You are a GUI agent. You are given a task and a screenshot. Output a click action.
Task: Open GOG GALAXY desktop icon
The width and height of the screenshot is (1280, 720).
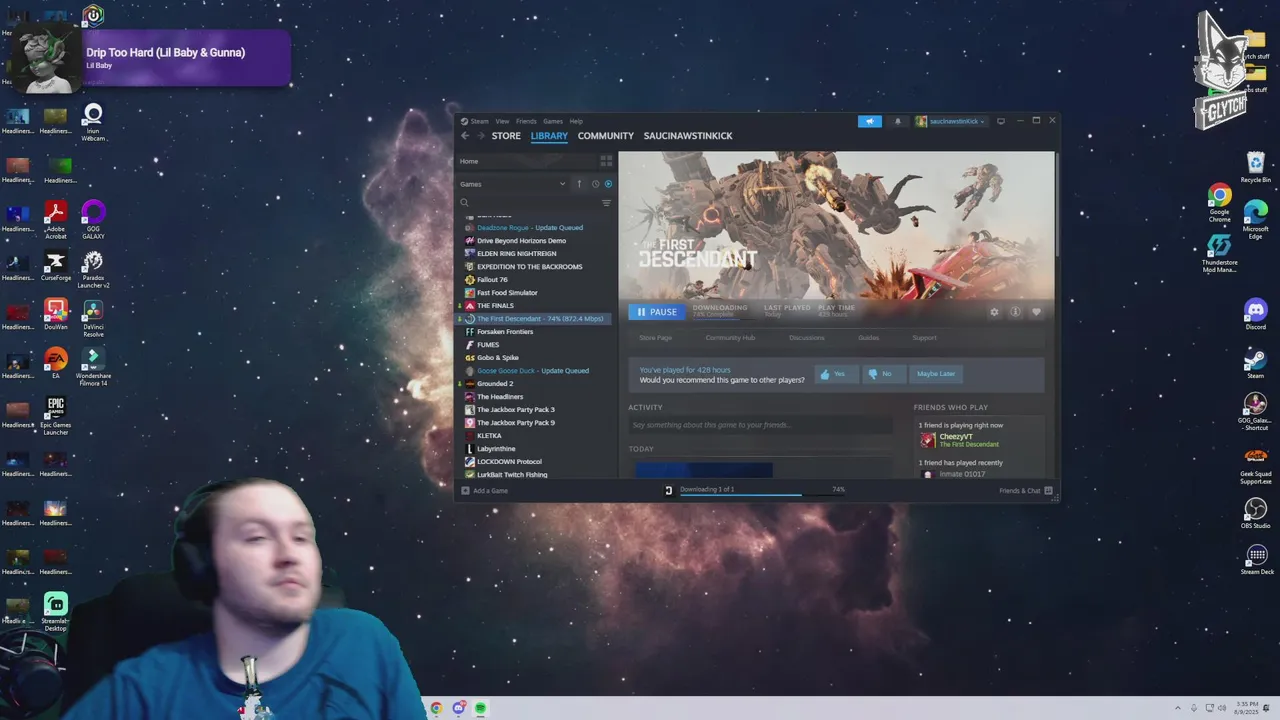[93, 220]
